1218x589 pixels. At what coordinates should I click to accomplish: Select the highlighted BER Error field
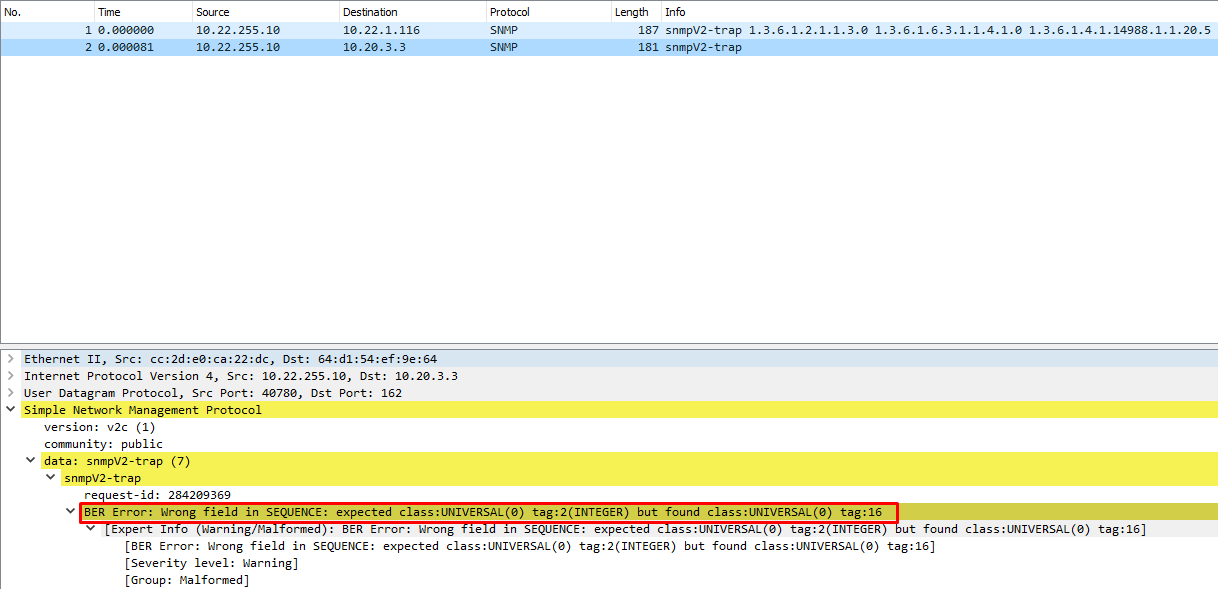click(400, 511)
